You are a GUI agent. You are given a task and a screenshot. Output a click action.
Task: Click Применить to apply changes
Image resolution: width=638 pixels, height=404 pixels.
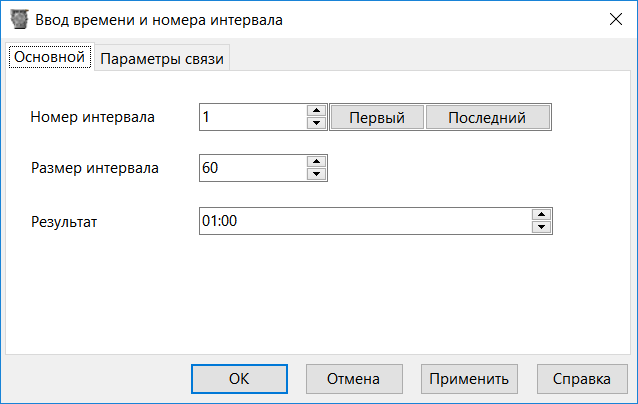pyautogui.click(x=469, y=379)
